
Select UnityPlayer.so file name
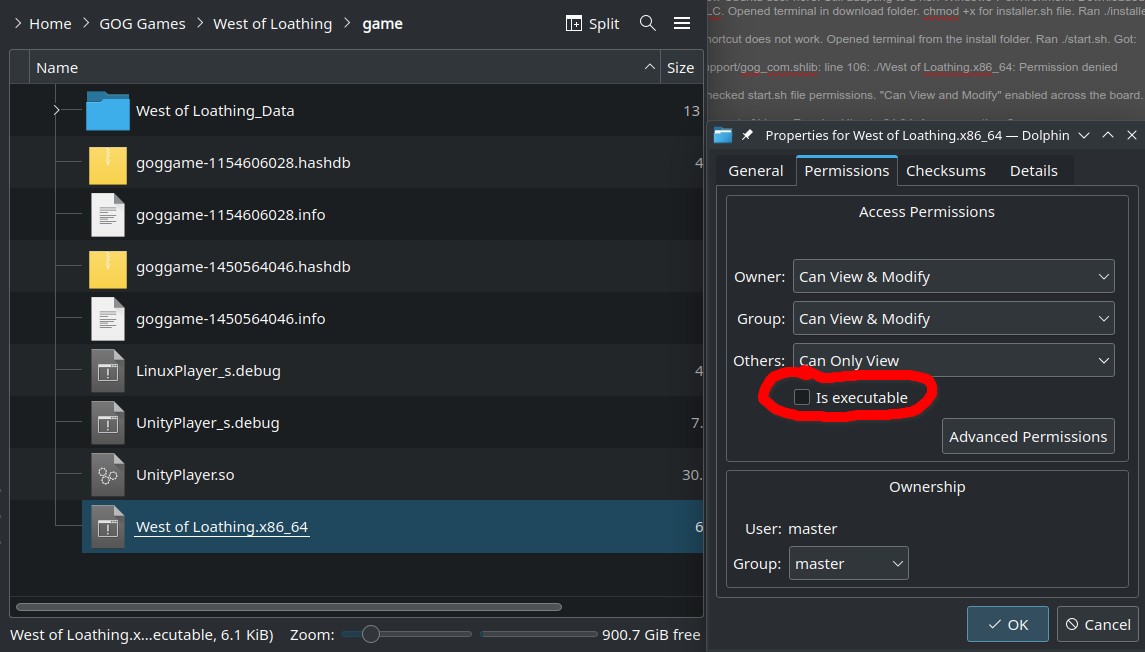pyautogui.click(x=185, y=475)
